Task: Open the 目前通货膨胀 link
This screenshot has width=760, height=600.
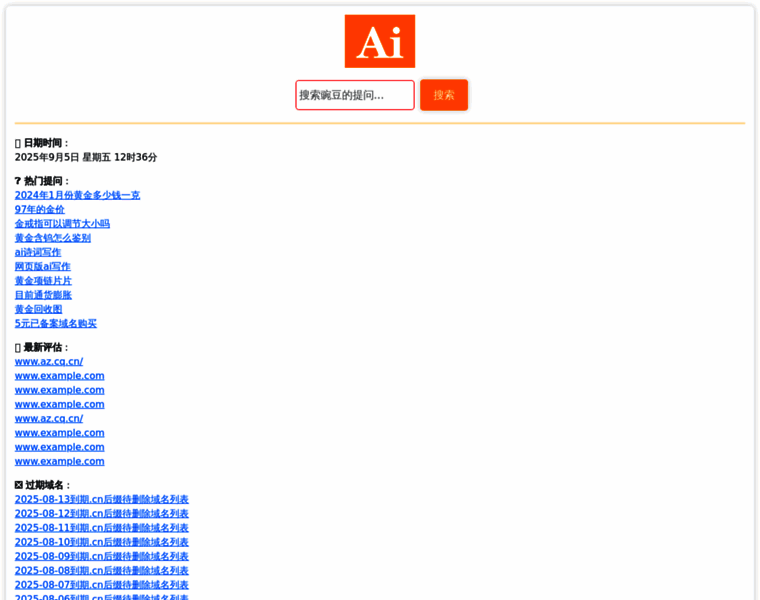Action: pyautogui.click(x=43, y=295)
